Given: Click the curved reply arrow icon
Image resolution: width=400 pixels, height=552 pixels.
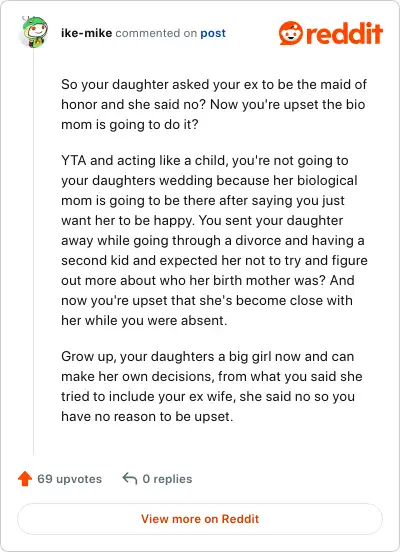Looking at the screenshot, I should click(x=130, y=479).
